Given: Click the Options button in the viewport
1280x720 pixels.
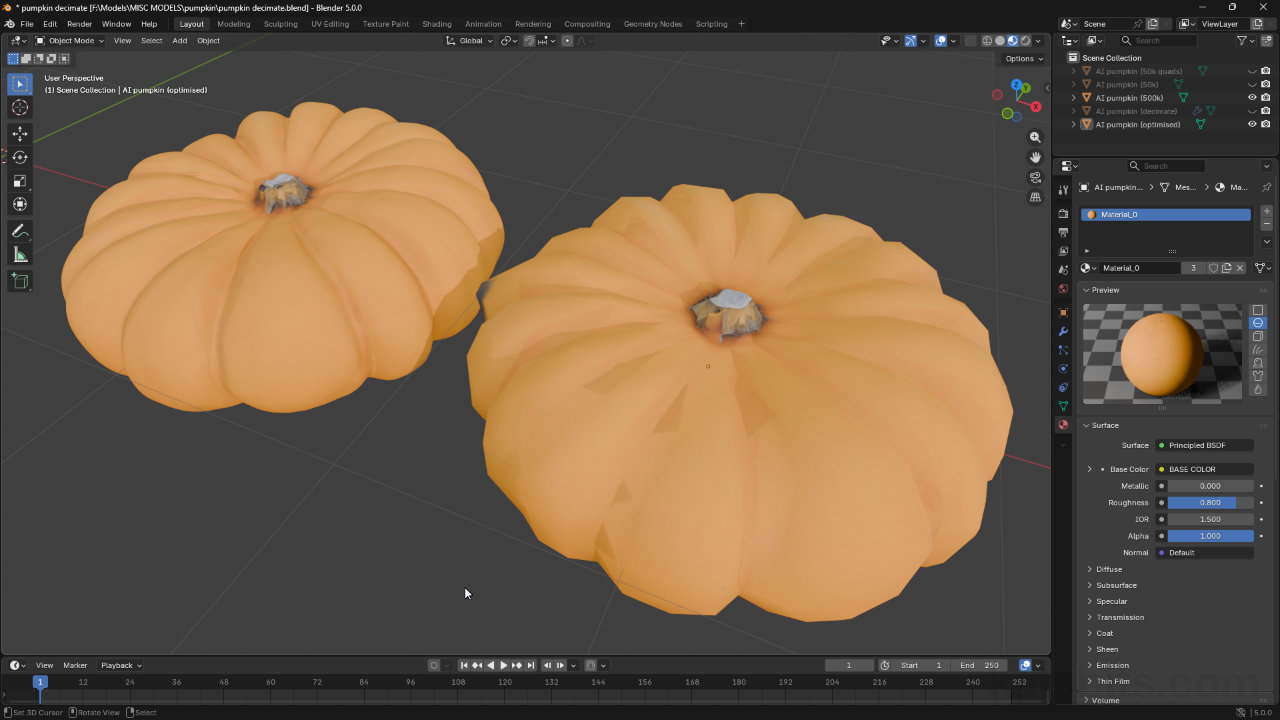Looking at the screenshot, I should point(1022,58).
